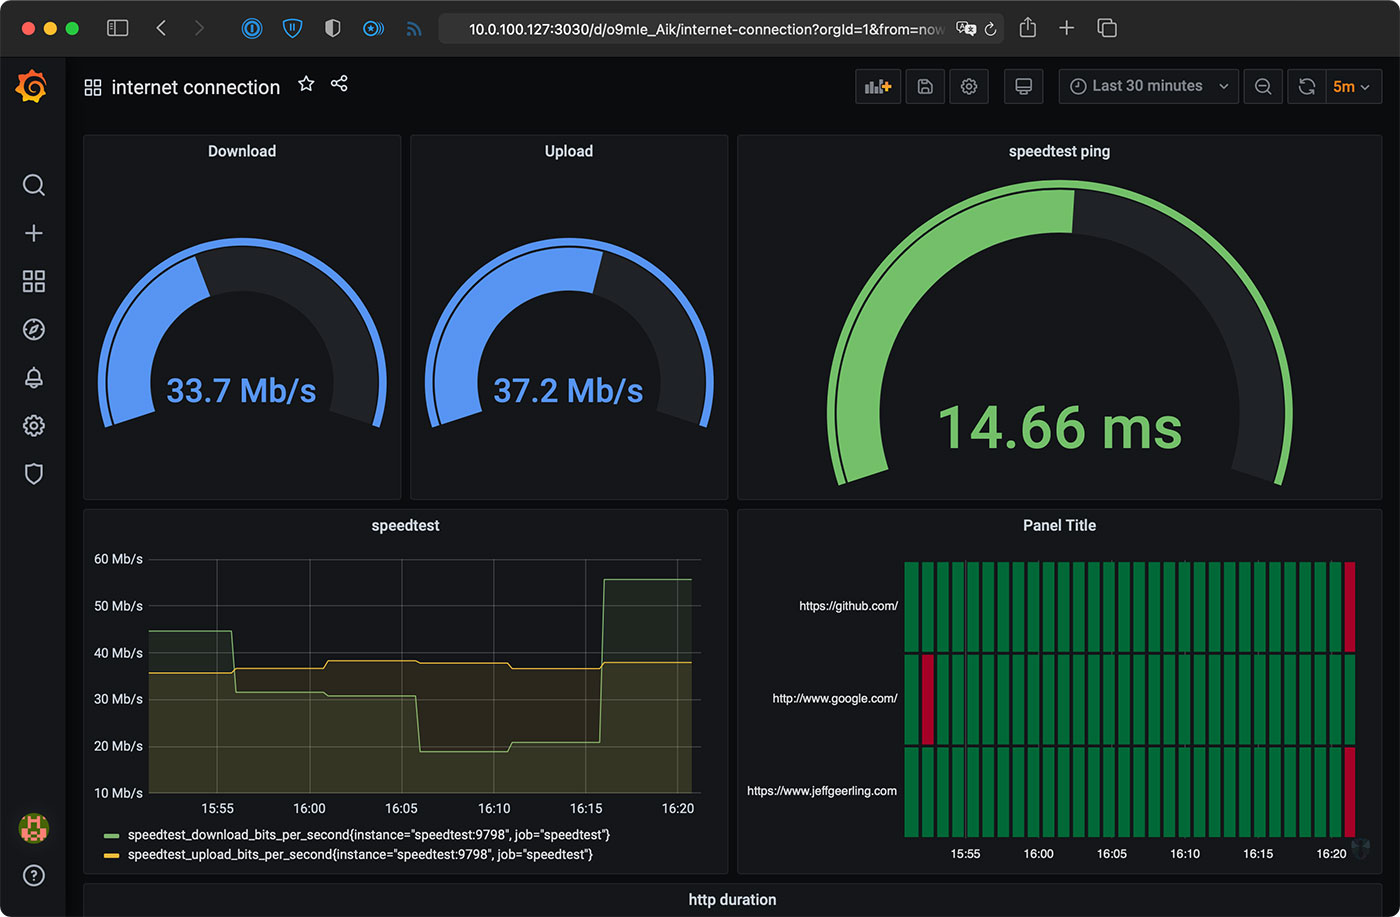The height and width of the screenshot is (917, 1400).
Task: Click the share dashboard icon
Action: tap(339, 84)
